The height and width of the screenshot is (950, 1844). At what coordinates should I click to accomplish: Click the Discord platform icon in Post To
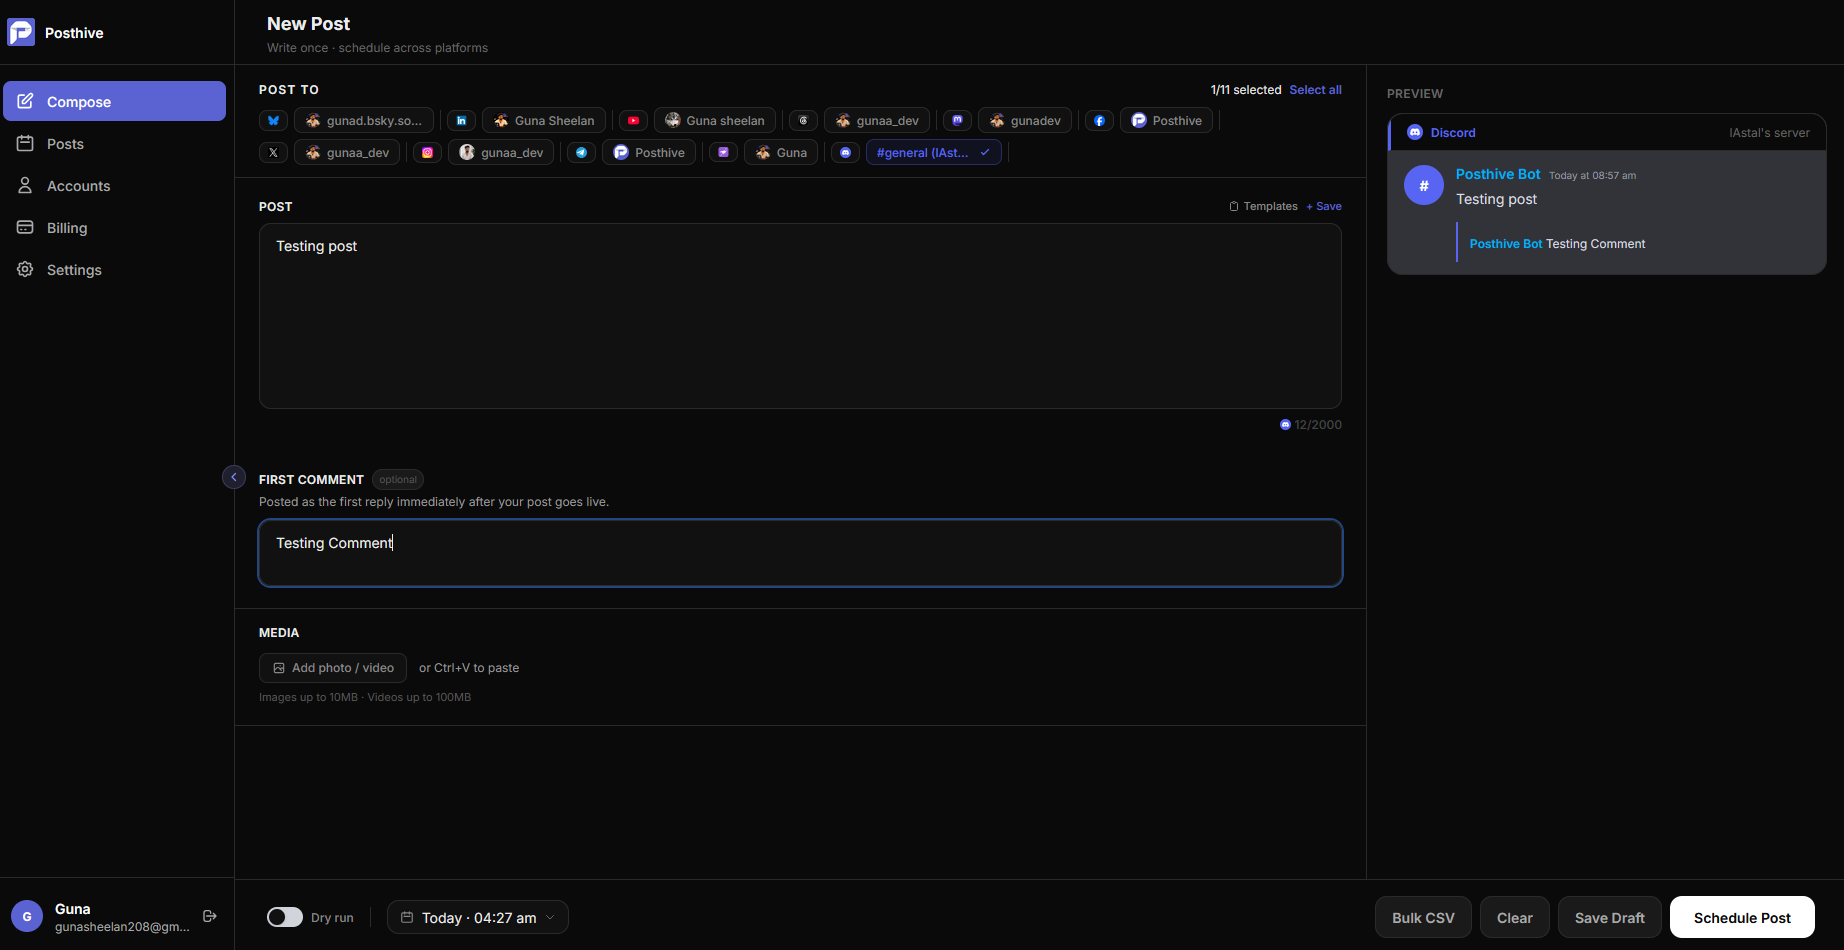(845, 153)
